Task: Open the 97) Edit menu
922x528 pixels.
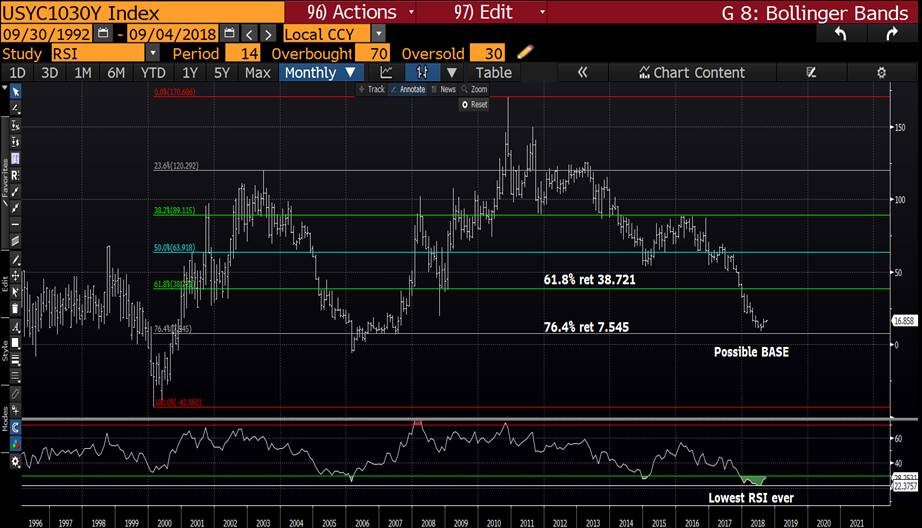Action: (x=482, y=12)
